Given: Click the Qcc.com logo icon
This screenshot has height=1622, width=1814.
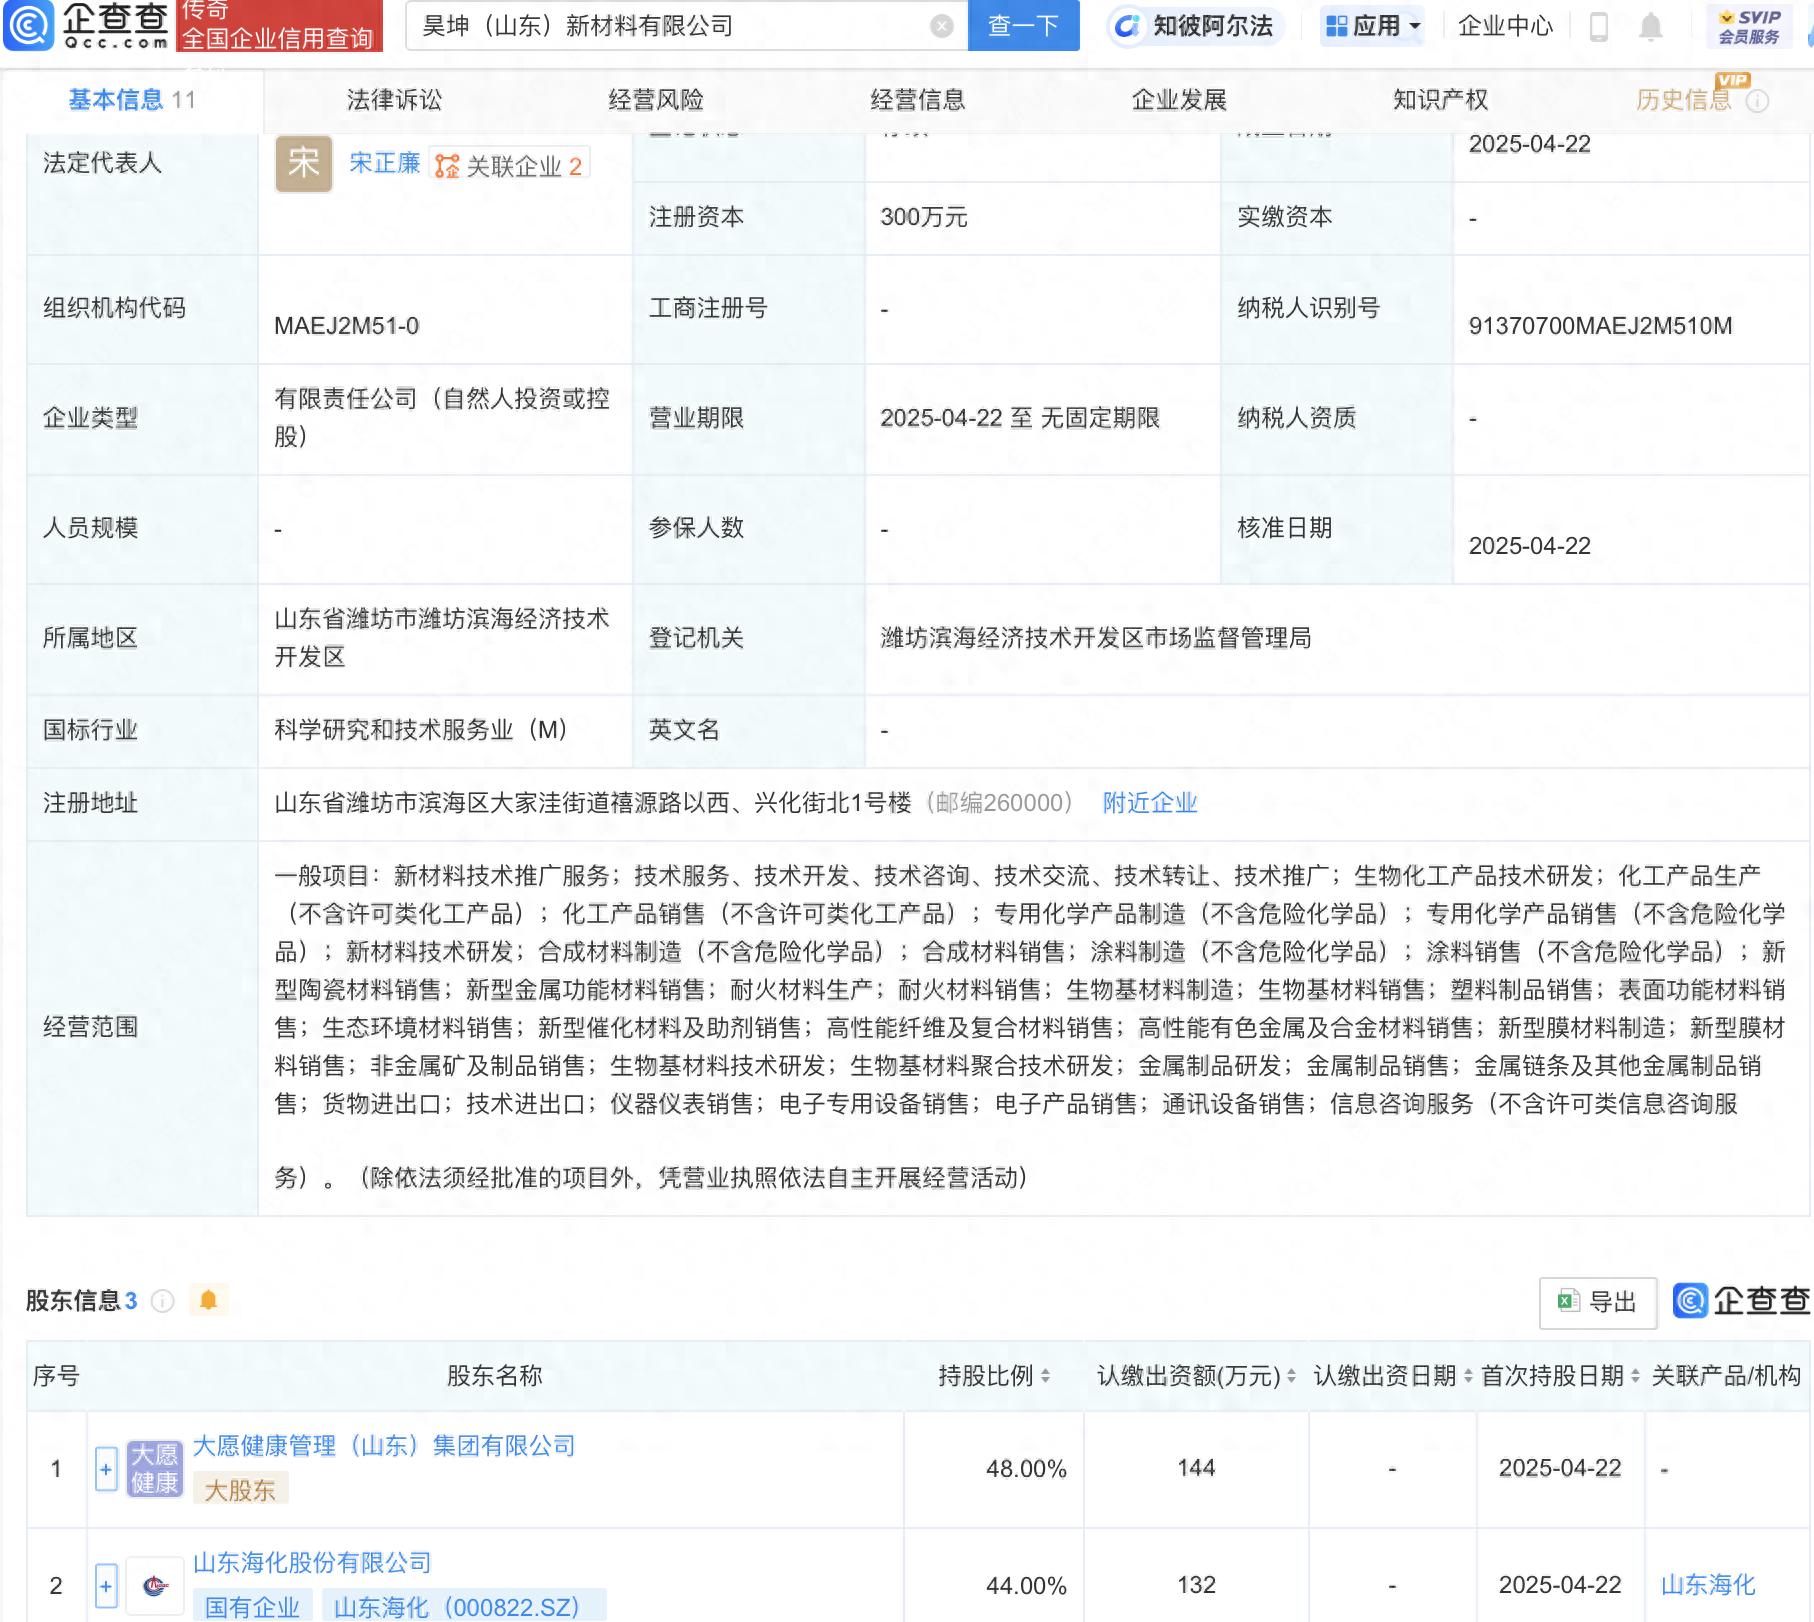Looking at the screenshot, I should point(29,25).
